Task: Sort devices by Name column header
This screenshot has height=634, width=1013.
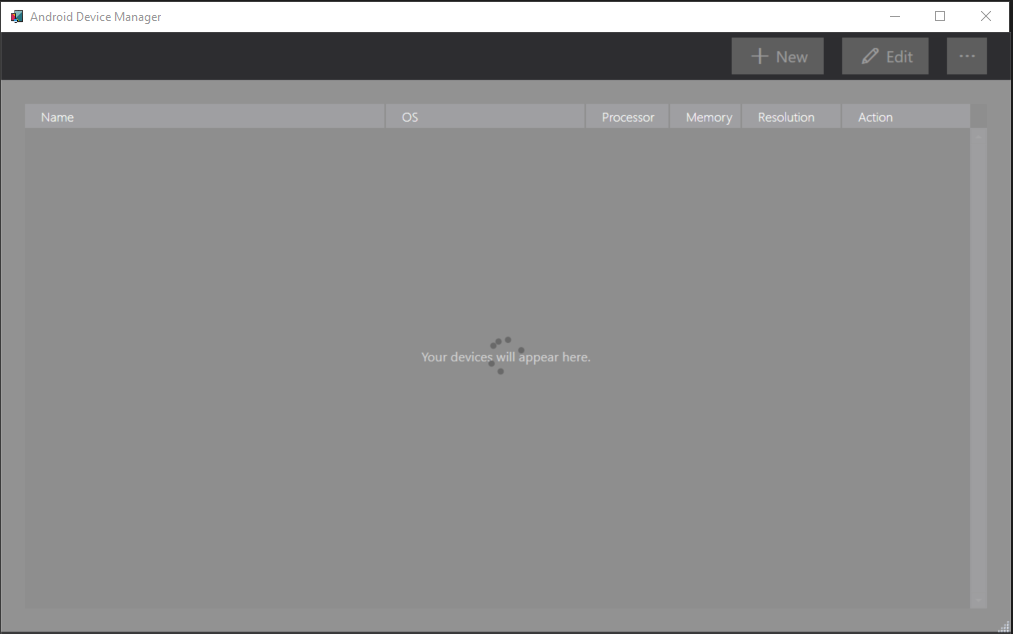Action: (x=205, y=117)
